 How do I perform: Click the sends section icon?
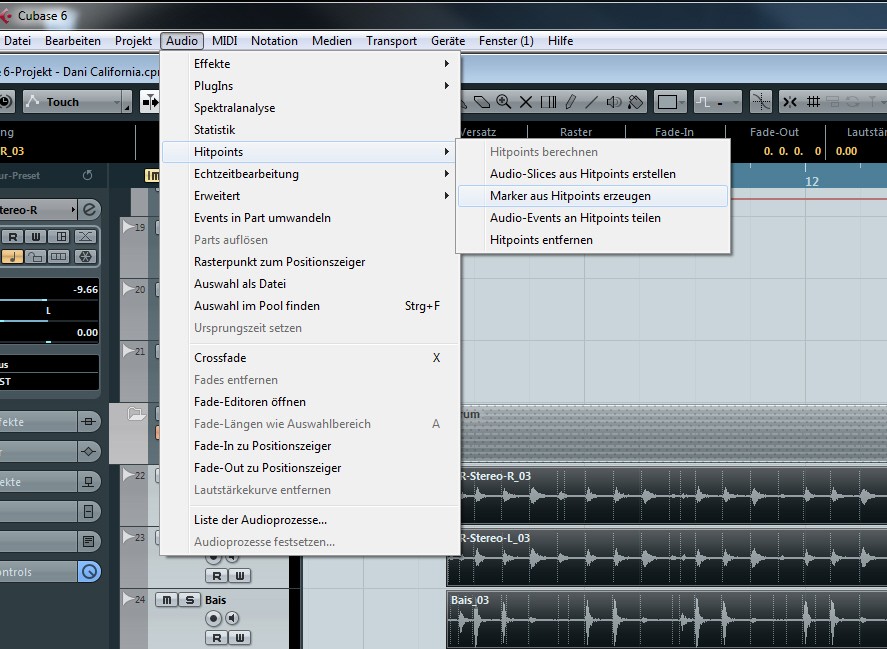tap(89, 482)
